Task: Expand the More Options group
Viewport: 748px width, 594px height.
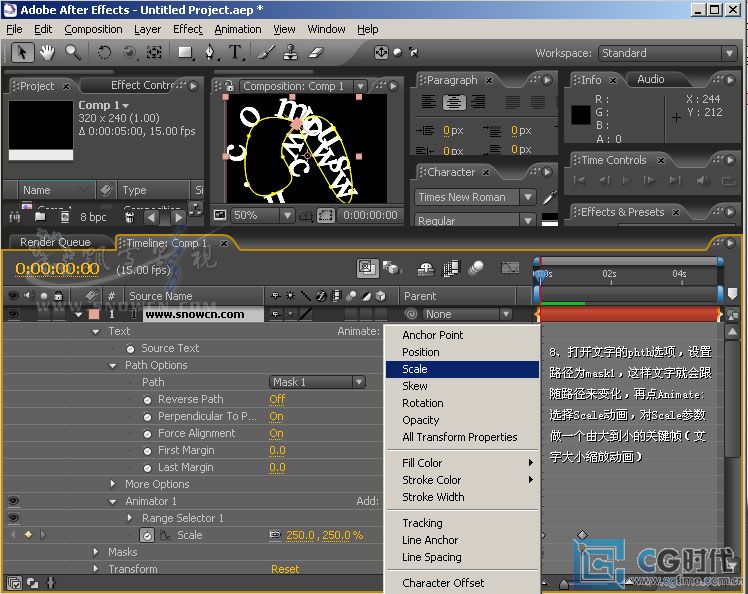Action: point(113,484)
